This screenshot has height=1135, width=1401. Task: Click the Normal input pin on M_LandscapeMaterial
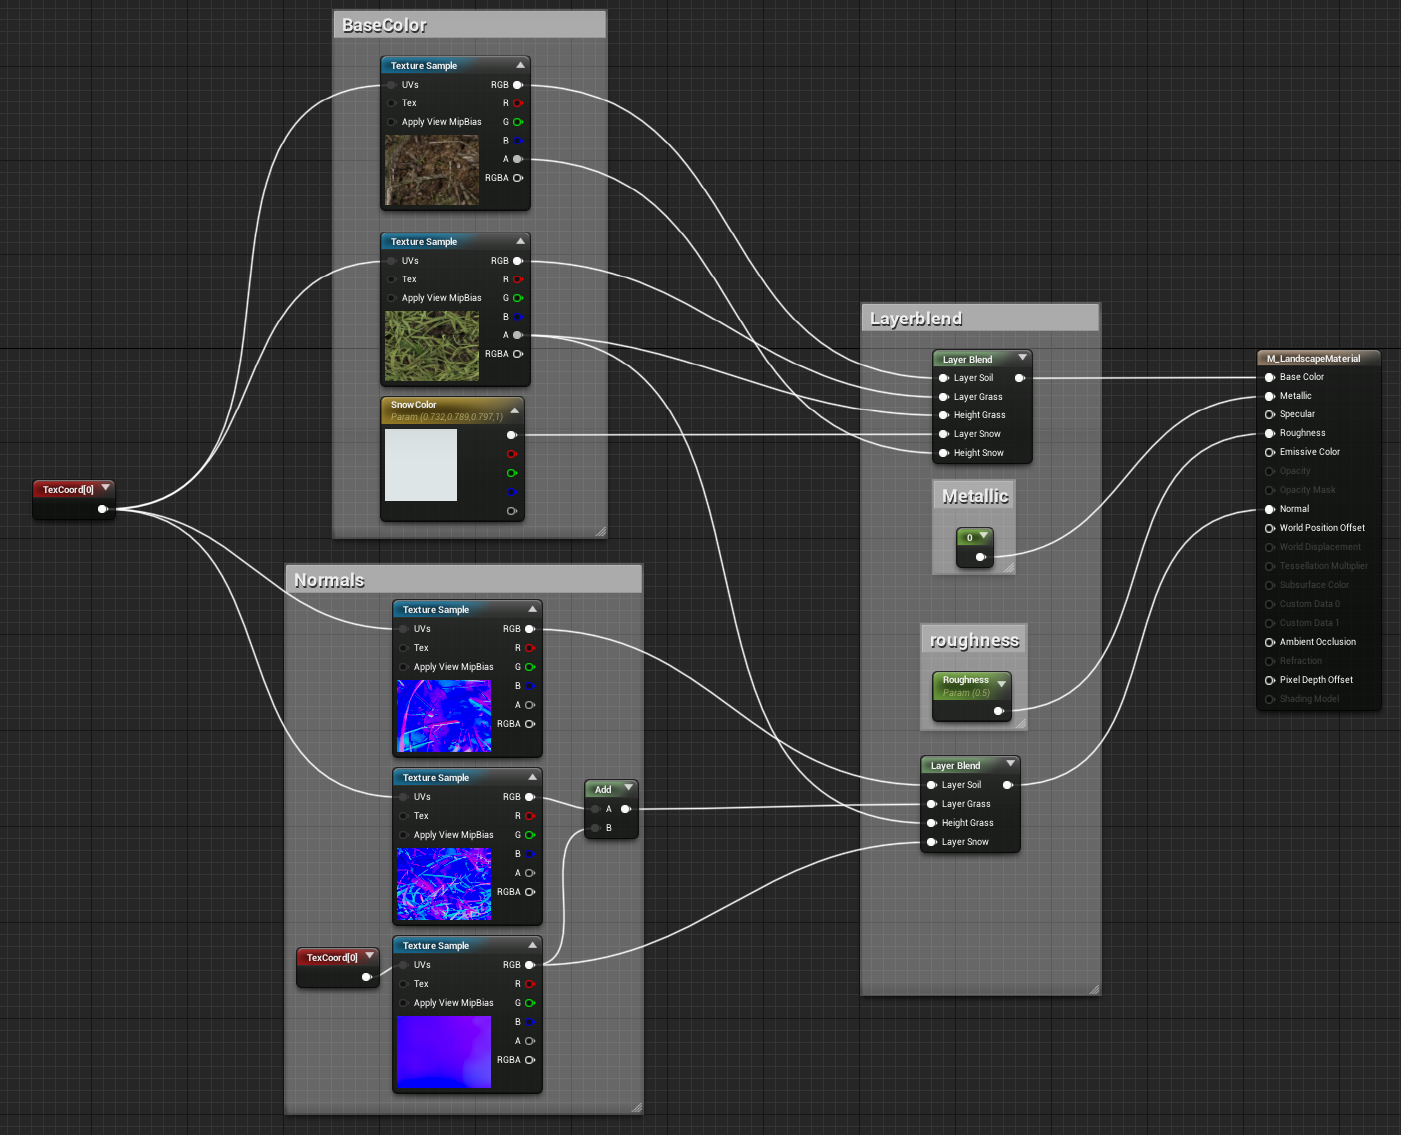pos(1270,509)
